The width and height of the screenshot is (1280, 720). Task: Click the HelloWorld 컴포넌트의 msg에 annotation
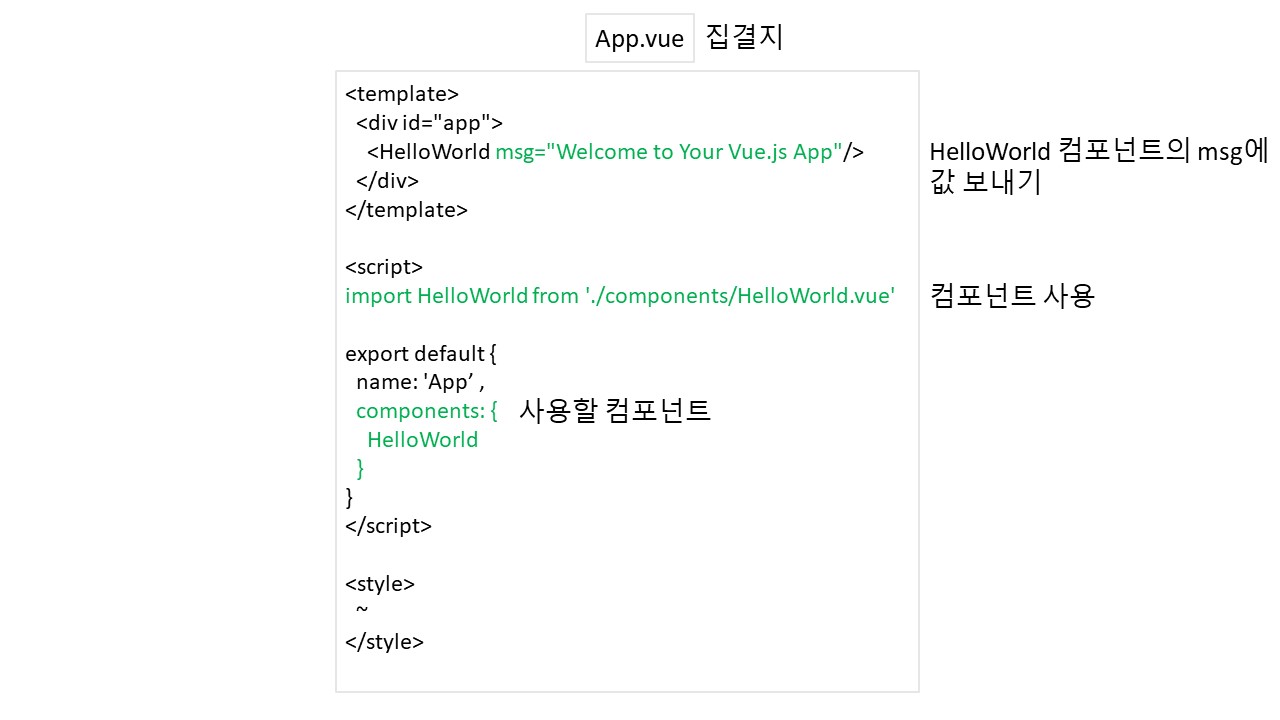click(1098, 152)
